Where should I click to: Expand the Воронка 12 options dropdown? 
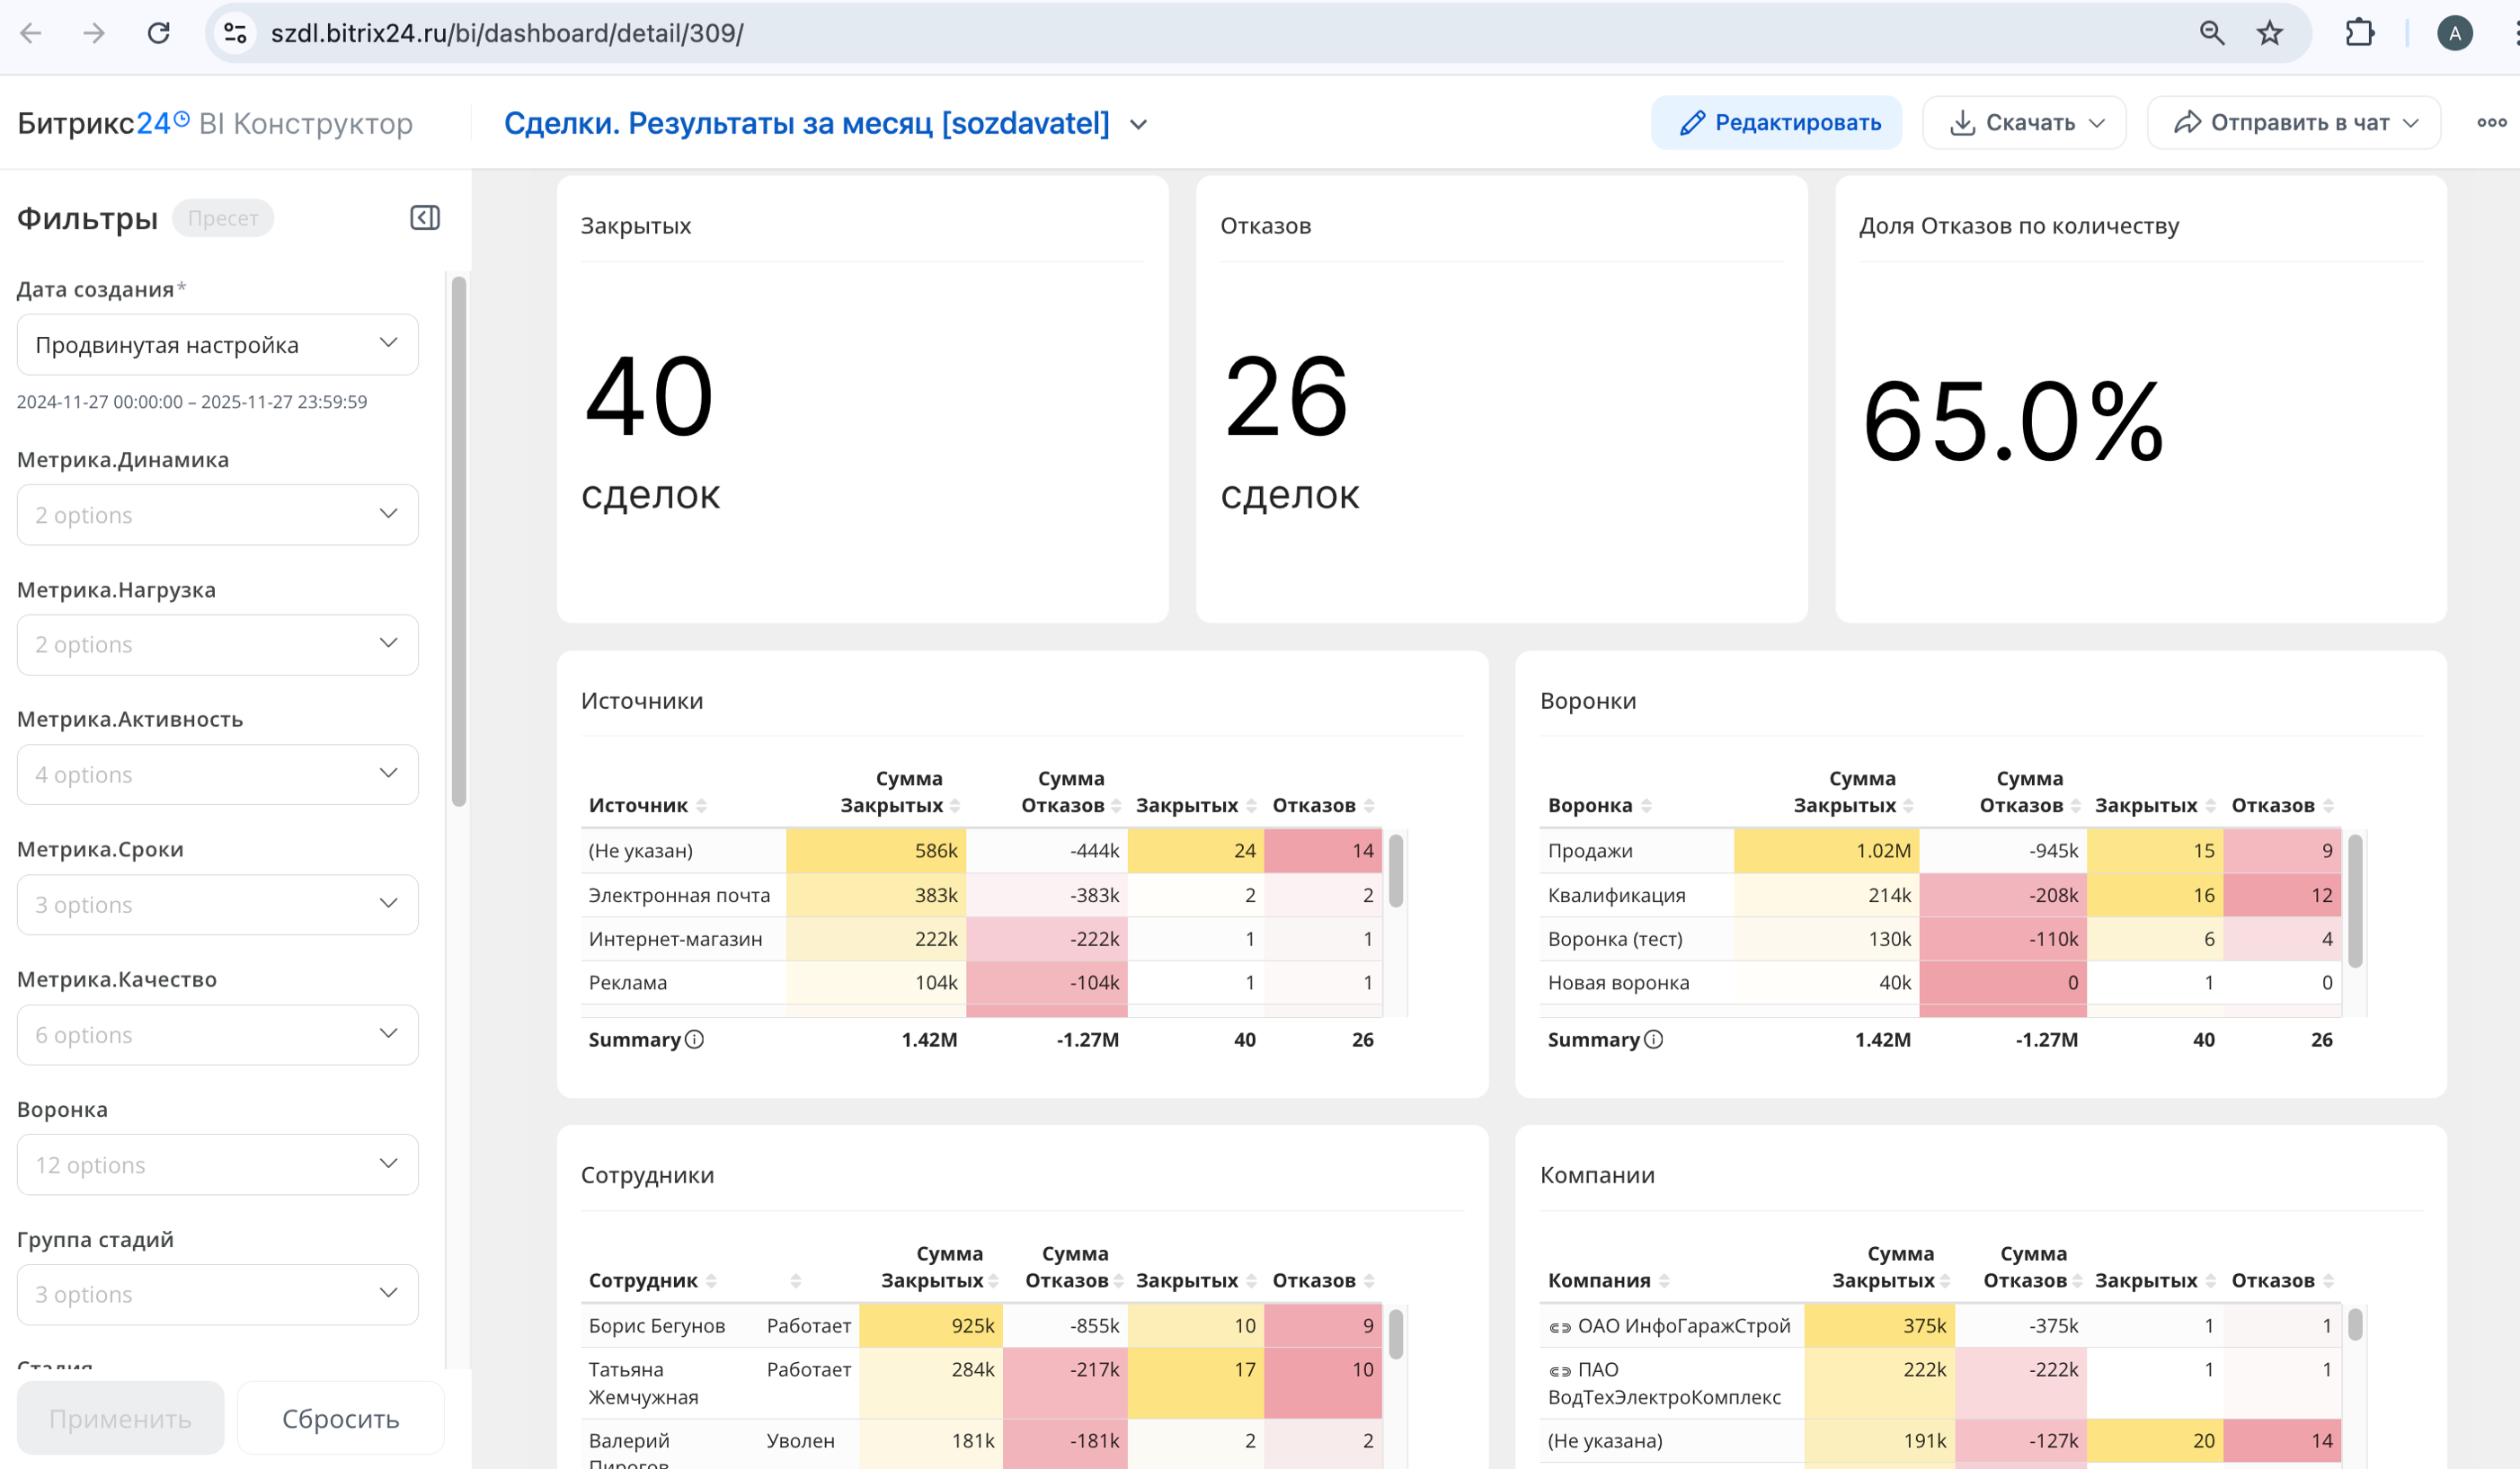tap(217, 1164)
